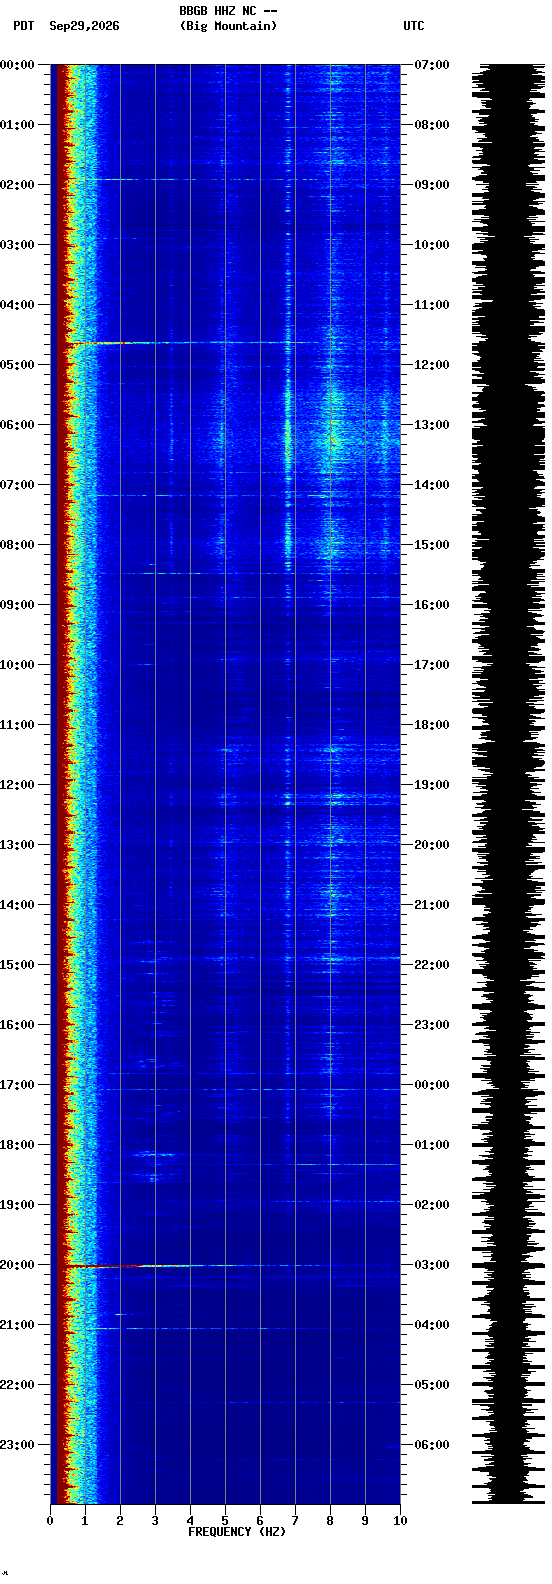Select the PDT '19:00' time label
Image resolution: width=552 pixels, height=1584 pixels.
(x=17, y=1205)
